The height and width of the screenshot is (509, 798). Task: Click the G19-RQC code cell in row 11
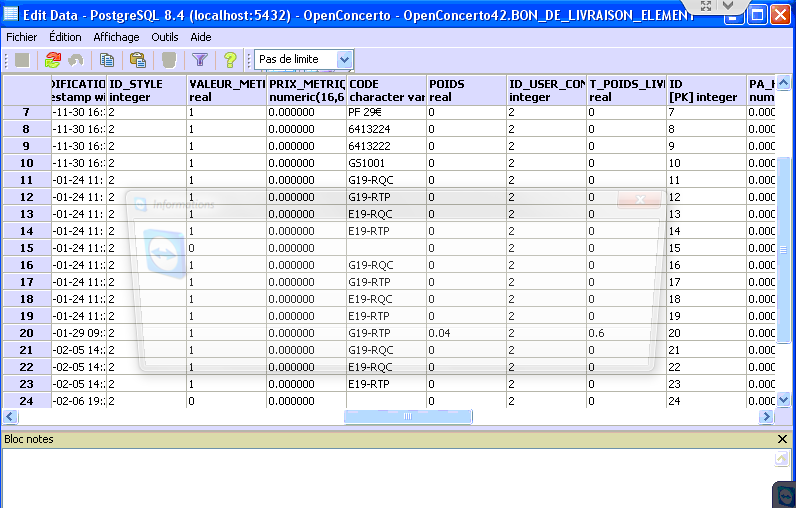[386, 180]
